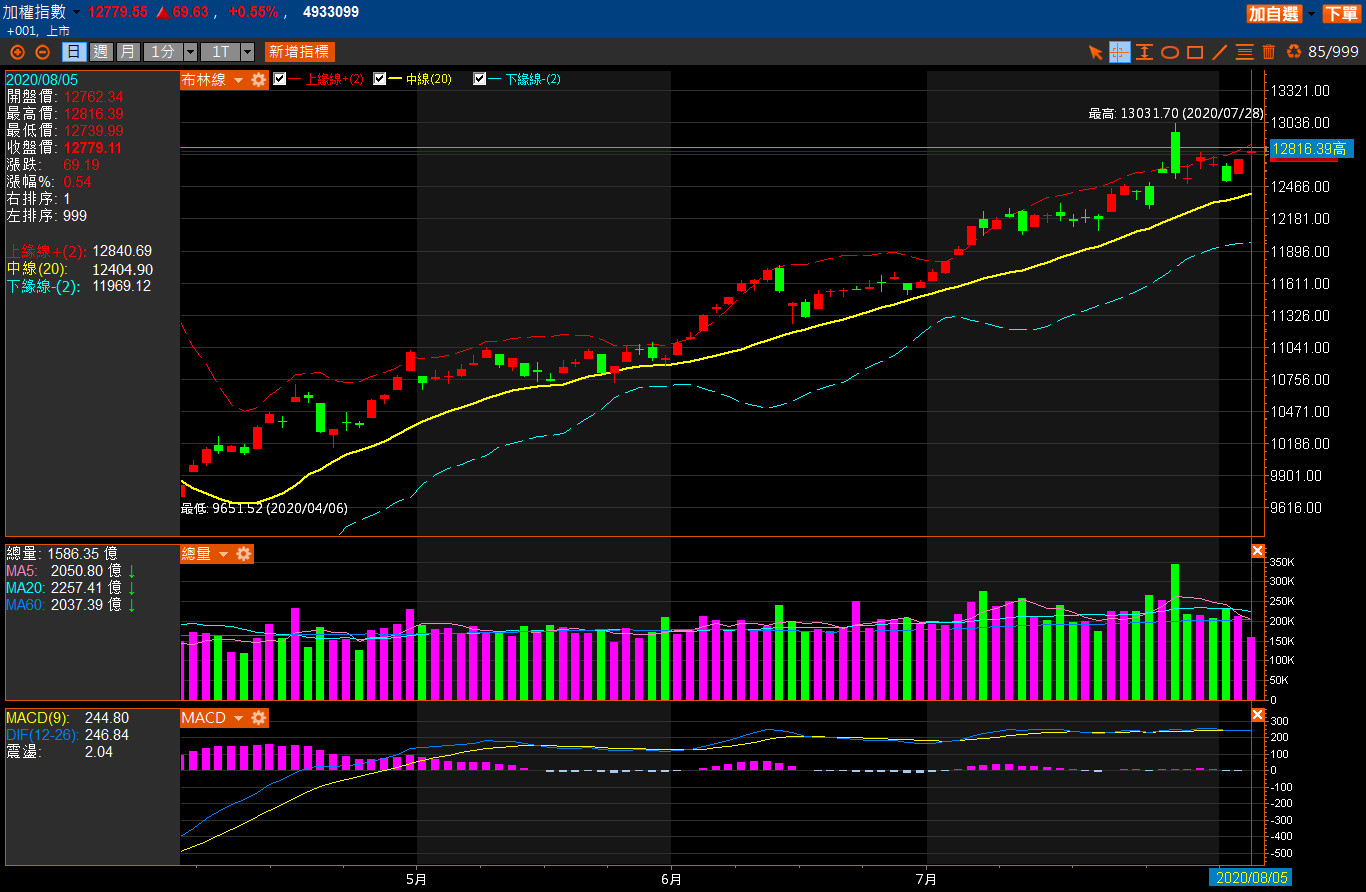Select the ellipse drawing tool

point(1169,52)
